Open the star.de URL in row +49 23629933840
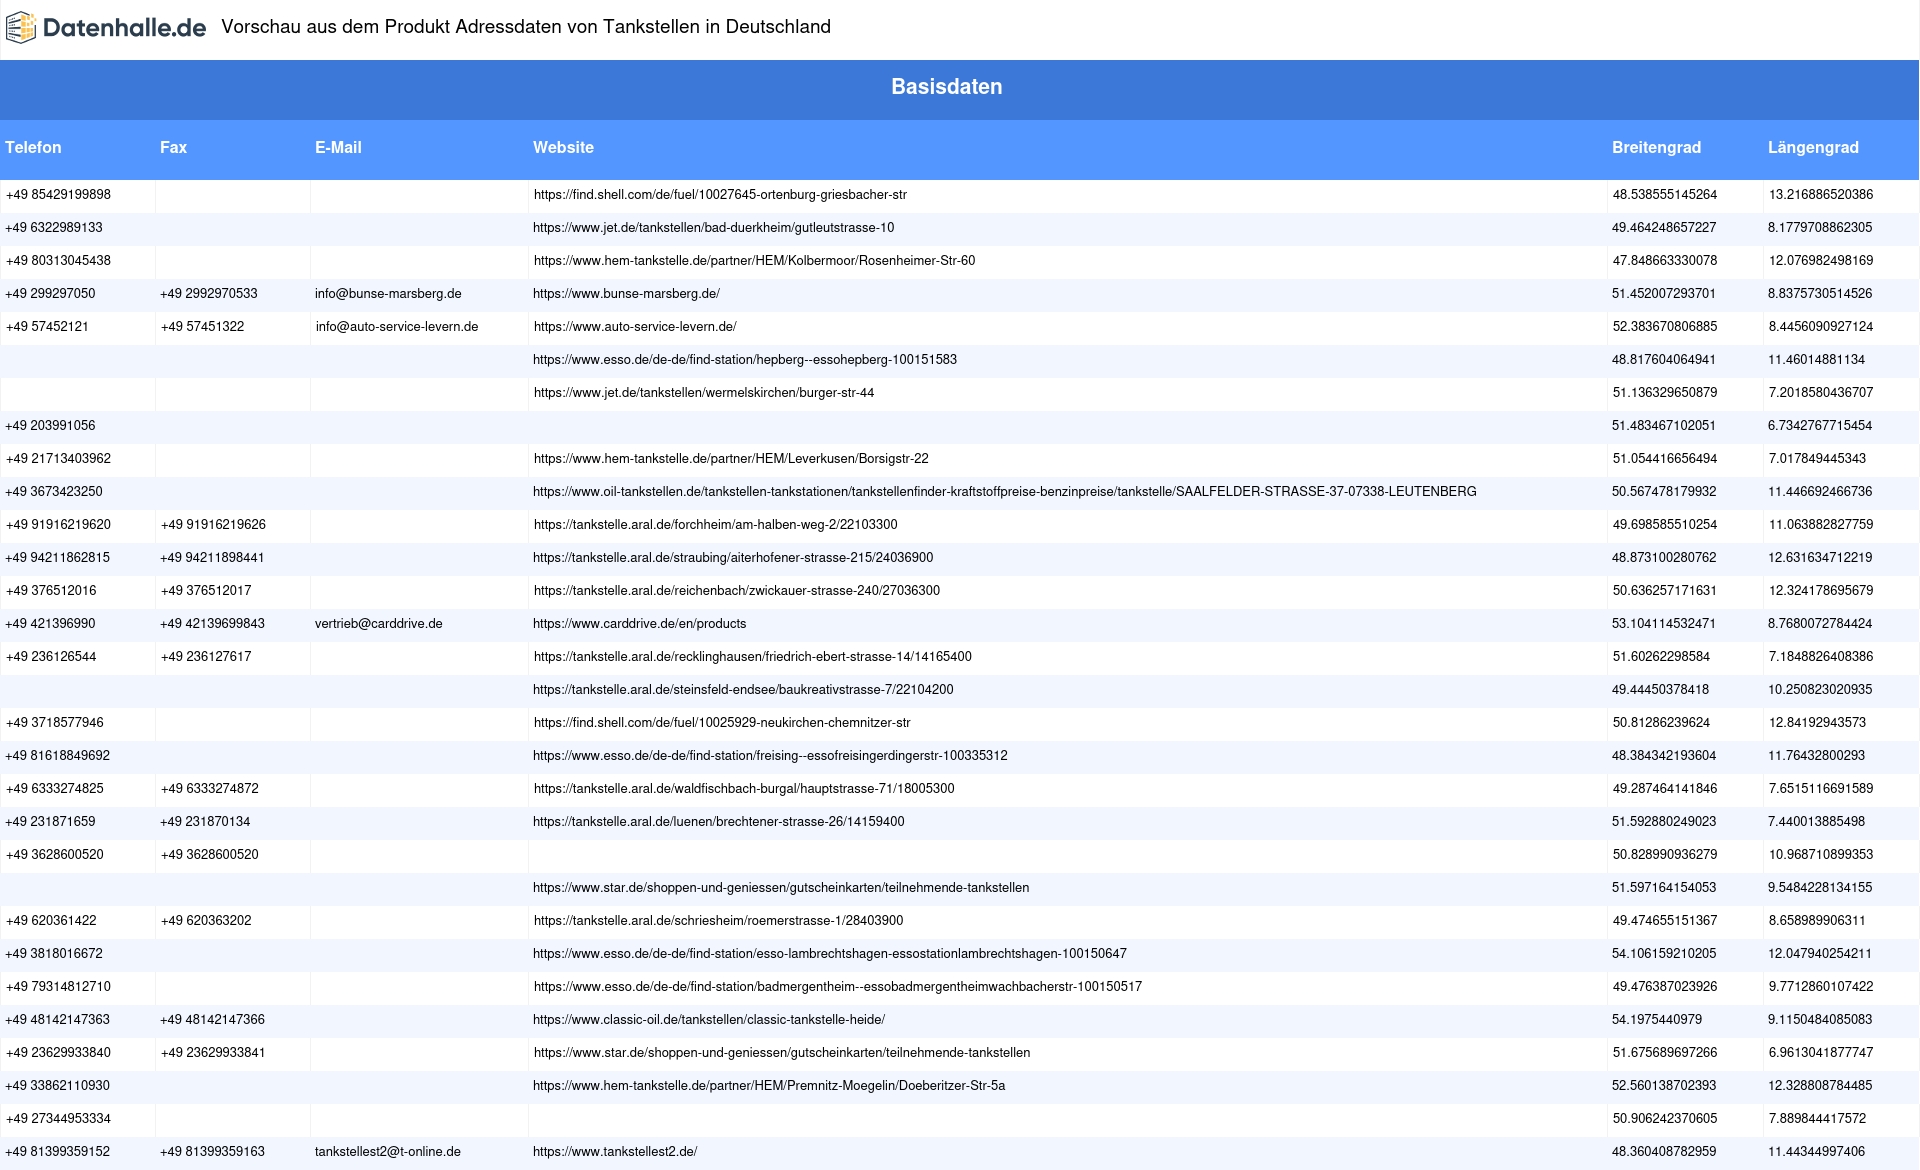 (x=782, y=1053)
